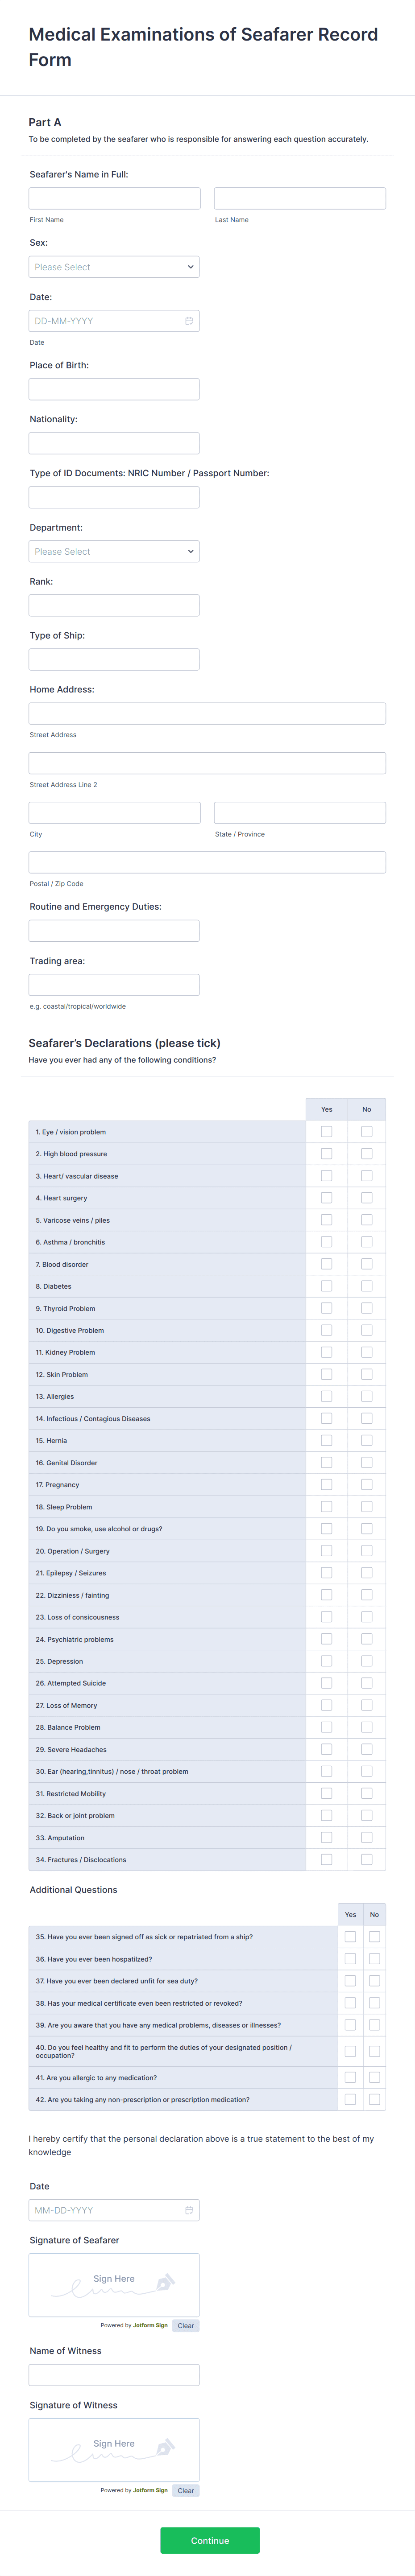The image size is (415, 2576).
Task: Check No for allergic to any medication
Action: pyautogui.click(x=374, y=2077)
